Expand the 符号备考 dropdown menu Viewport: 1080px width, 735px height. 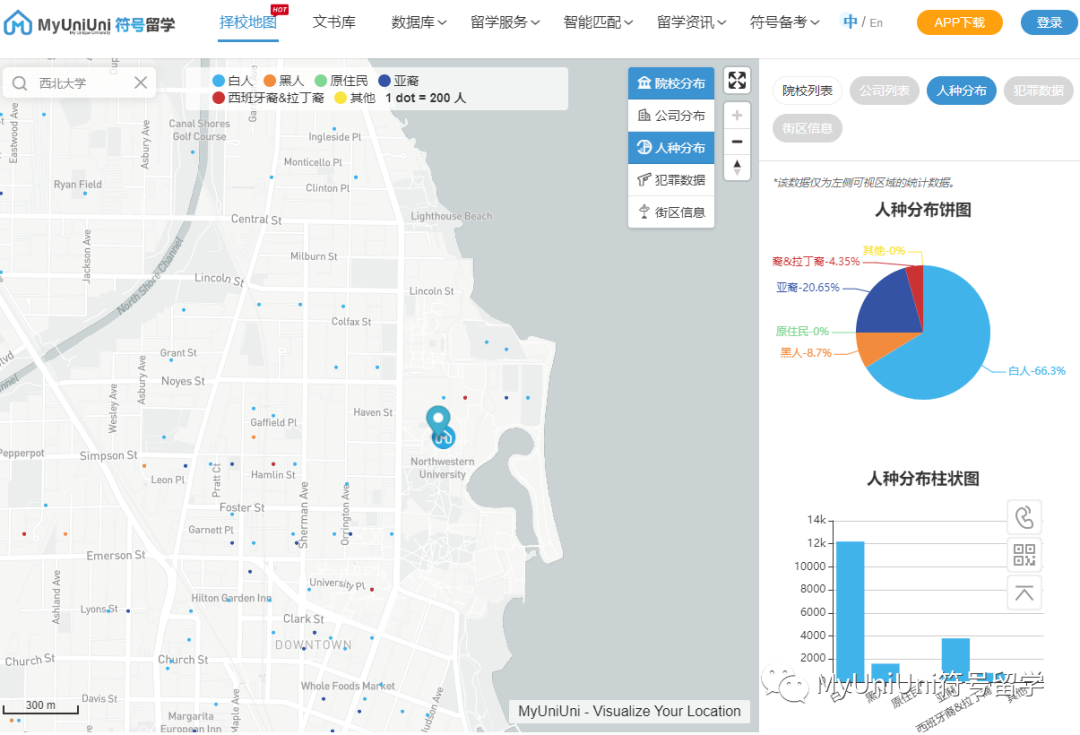point(785,23)
